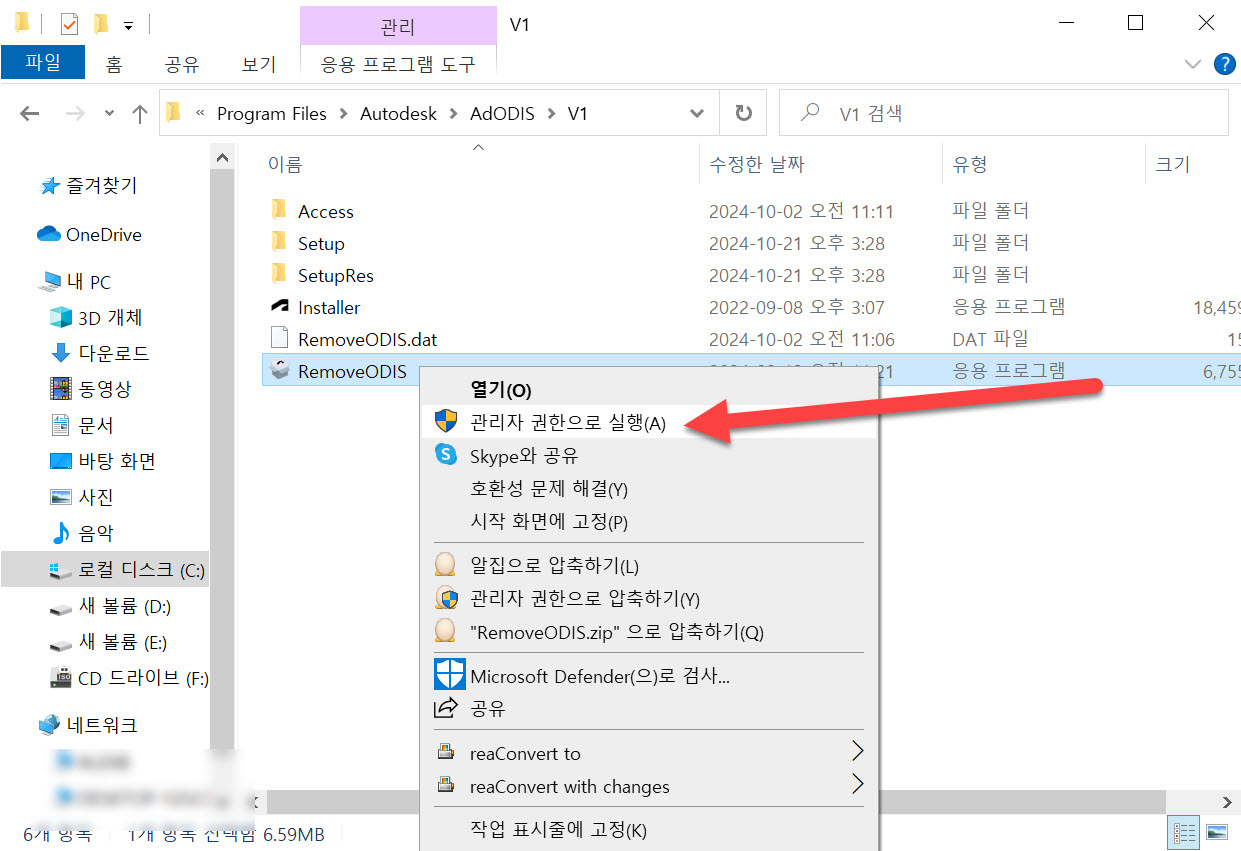Click the 알집으로 압축하기 egg icon
Viewport: 1241px width, 851px height.
[x=446, y=565]
